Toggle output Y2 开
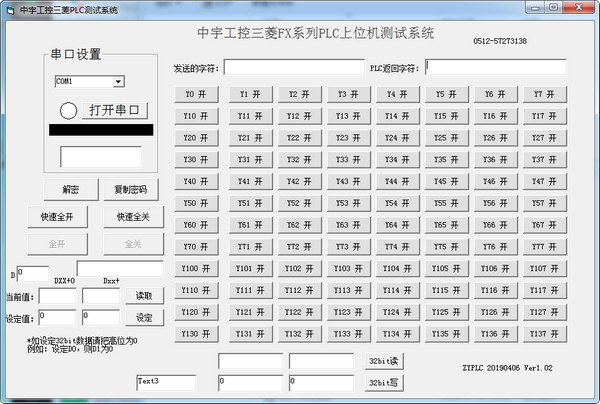Viewport: 600px width, 404px height. point(300,94)
